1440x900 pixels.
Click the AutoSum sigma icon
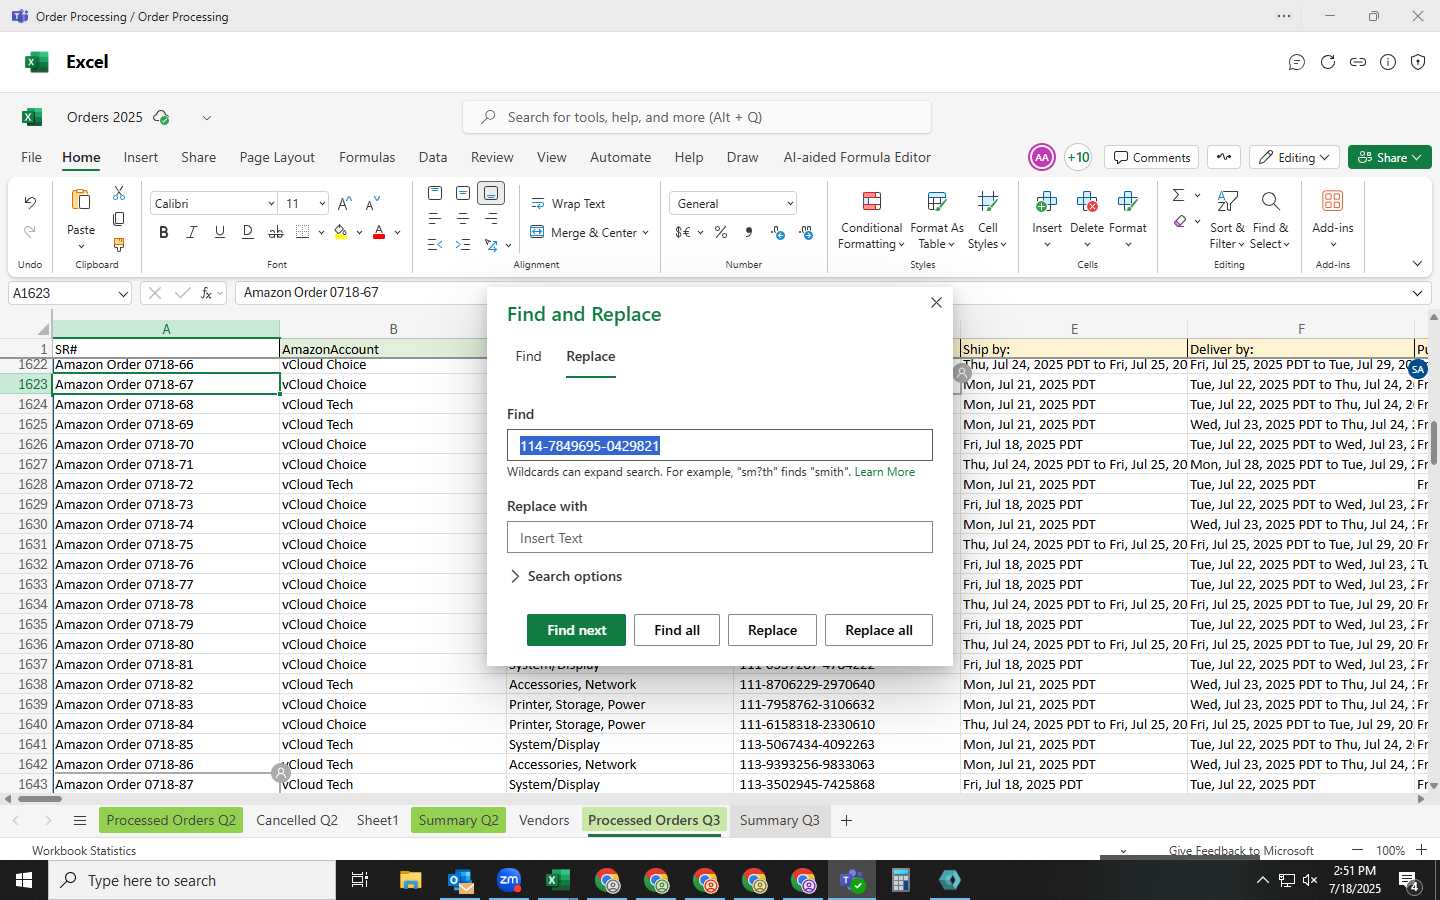[1178, 195]
